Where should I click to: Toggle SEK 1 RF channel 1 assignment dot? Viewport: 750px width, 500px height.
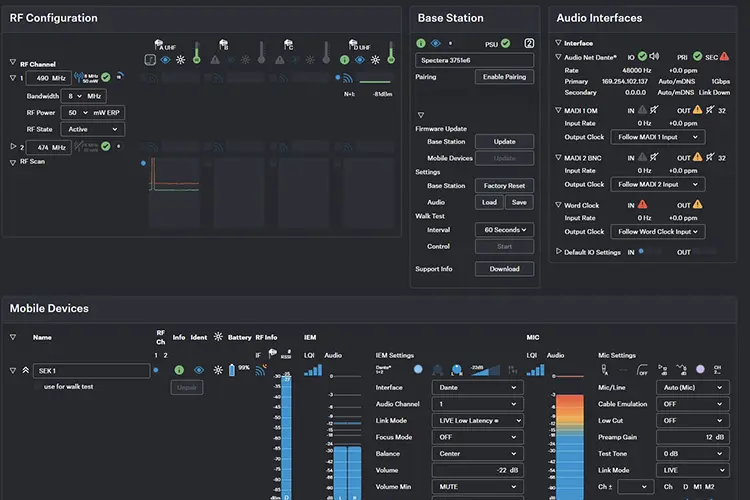(156, 370)
